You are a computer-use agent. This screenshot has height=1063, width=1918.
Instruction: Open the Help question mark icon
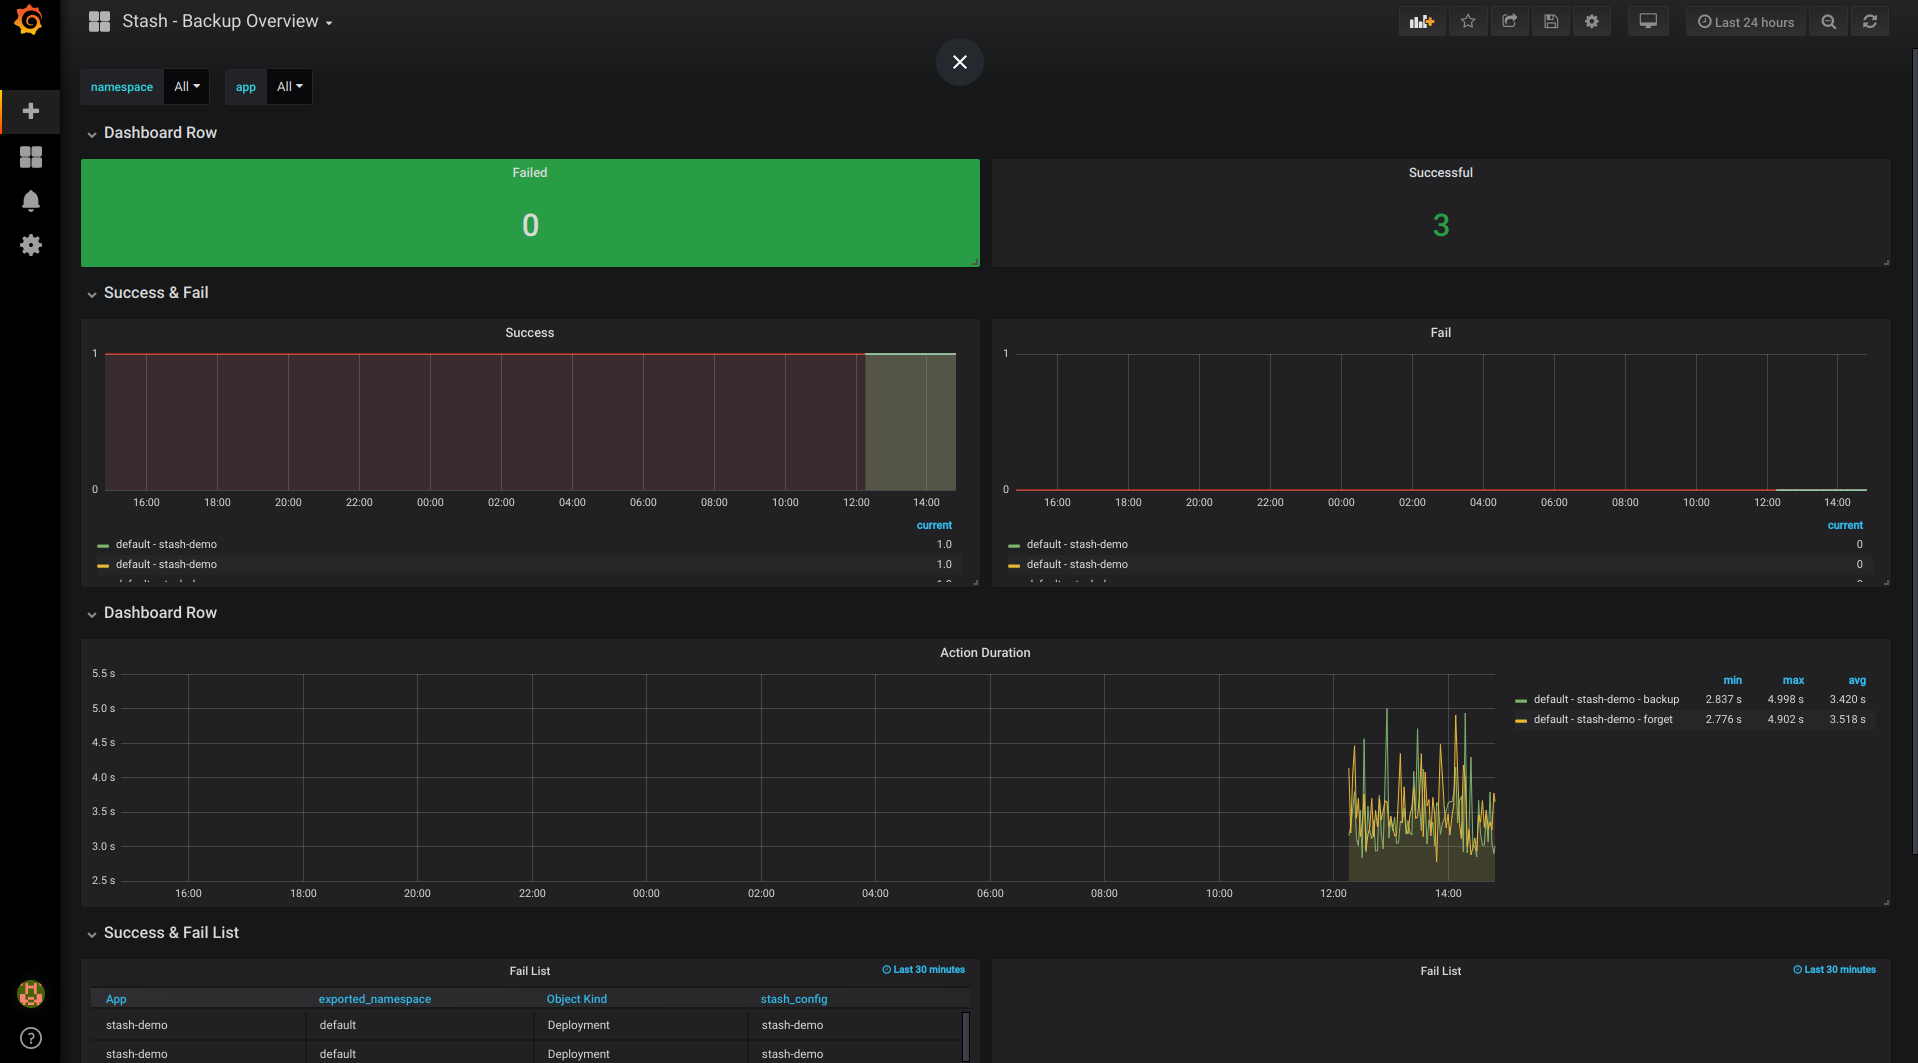31,1038
